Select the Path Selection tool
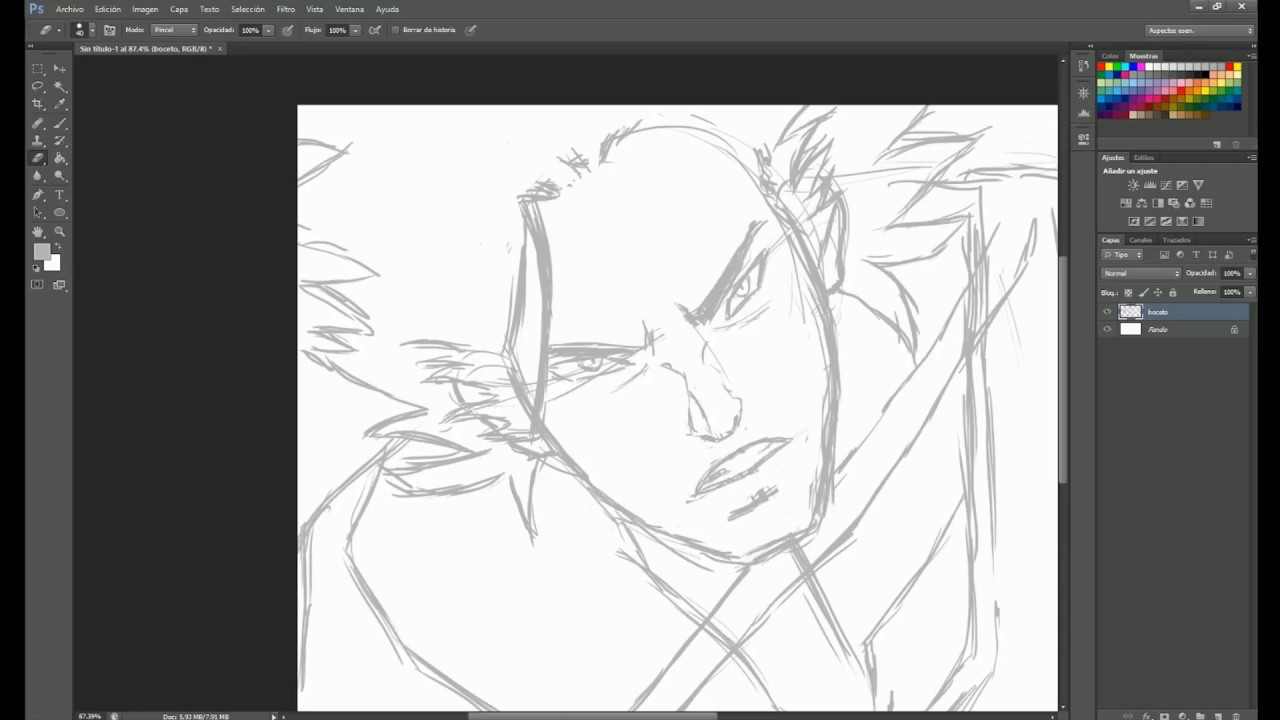The height and width of the screenshot is (720, 1280). pyautogui.click(x=38, y=212)
